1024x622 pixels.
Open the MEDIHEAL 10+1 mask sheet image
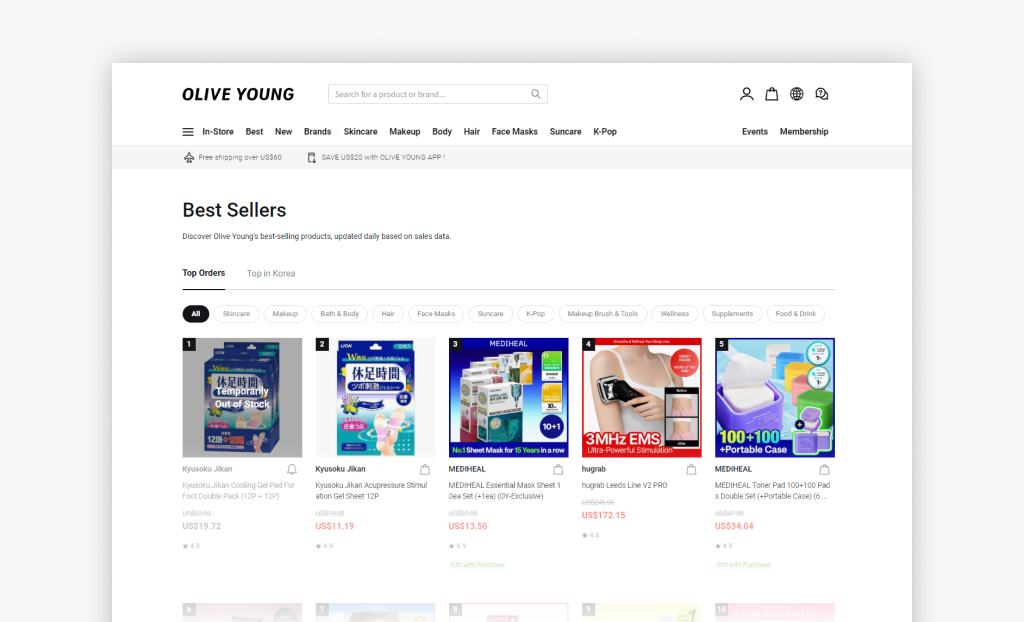point(509,397)
